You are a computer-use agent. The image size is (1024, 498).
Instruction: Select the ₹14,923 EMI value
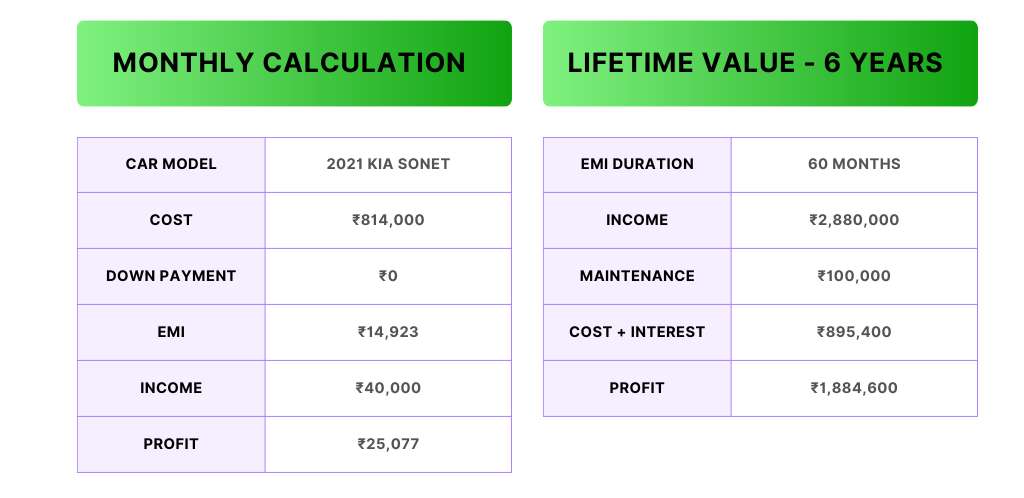click(x=388, y=332)
